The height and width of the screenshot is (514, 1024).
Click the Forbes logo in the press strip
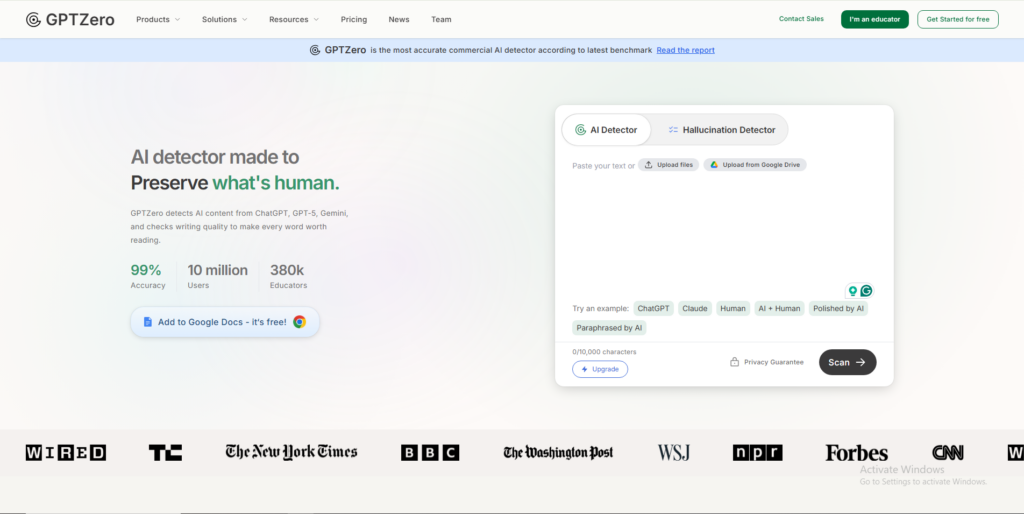[856, 453]
